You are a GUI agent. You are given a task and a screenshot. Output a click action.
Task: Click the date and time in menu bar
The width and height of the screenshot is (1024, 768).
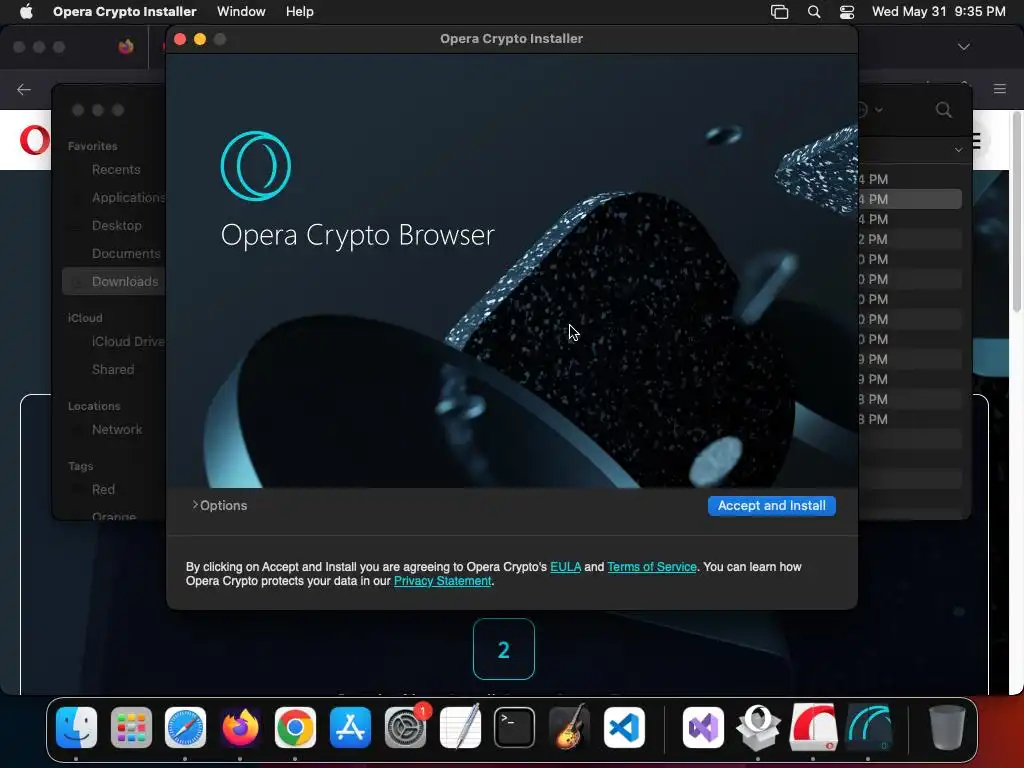(938, 11)
